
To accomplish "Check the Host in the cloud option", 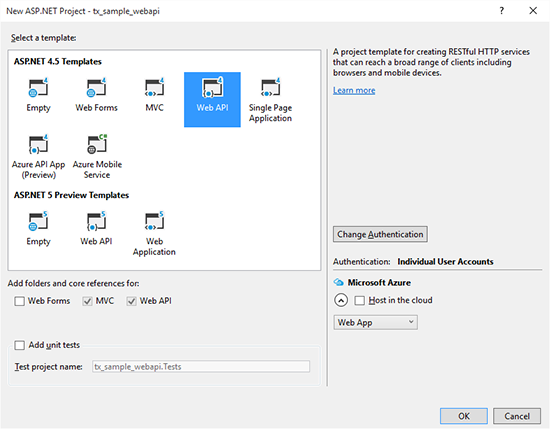I will 360,301.
